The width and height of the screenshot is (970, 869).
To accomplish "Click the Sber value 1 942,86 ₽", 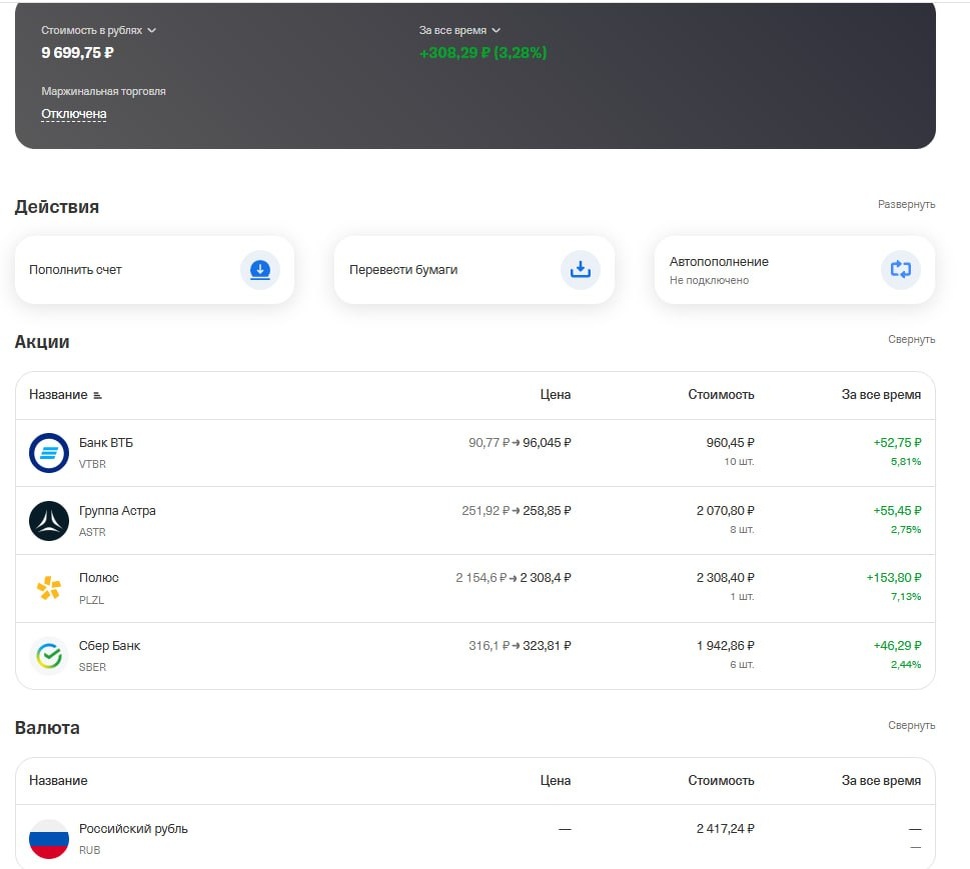I will click(x=725, y=646).
